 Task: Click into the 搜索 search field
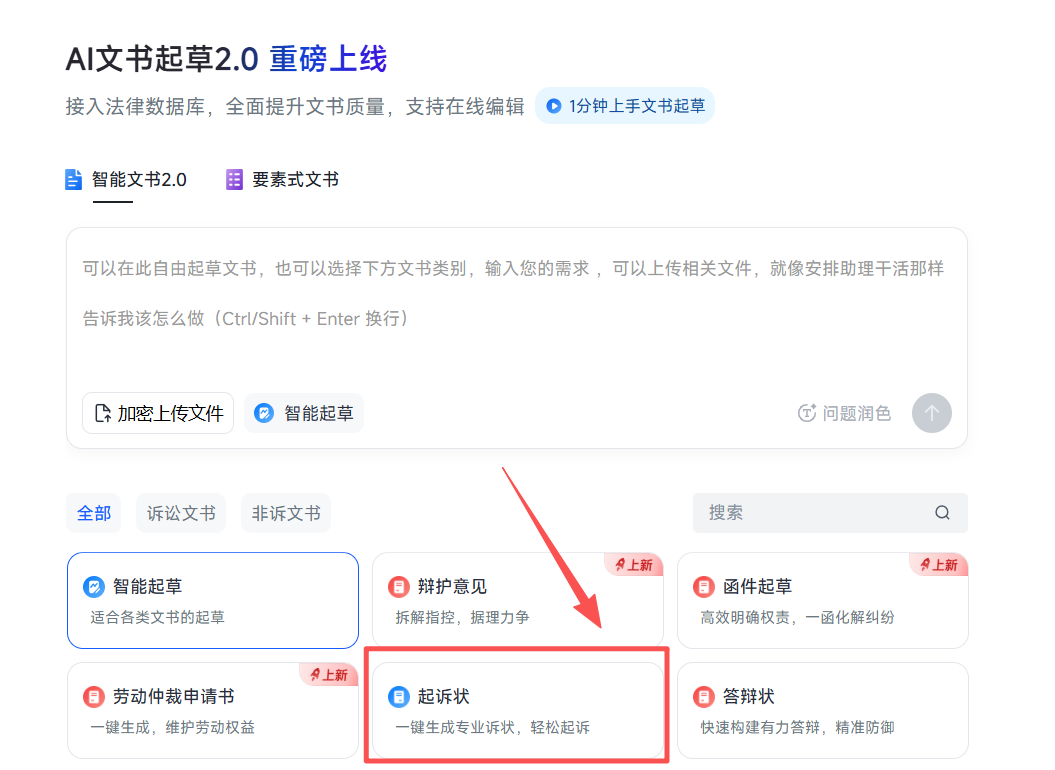(830, 513)
